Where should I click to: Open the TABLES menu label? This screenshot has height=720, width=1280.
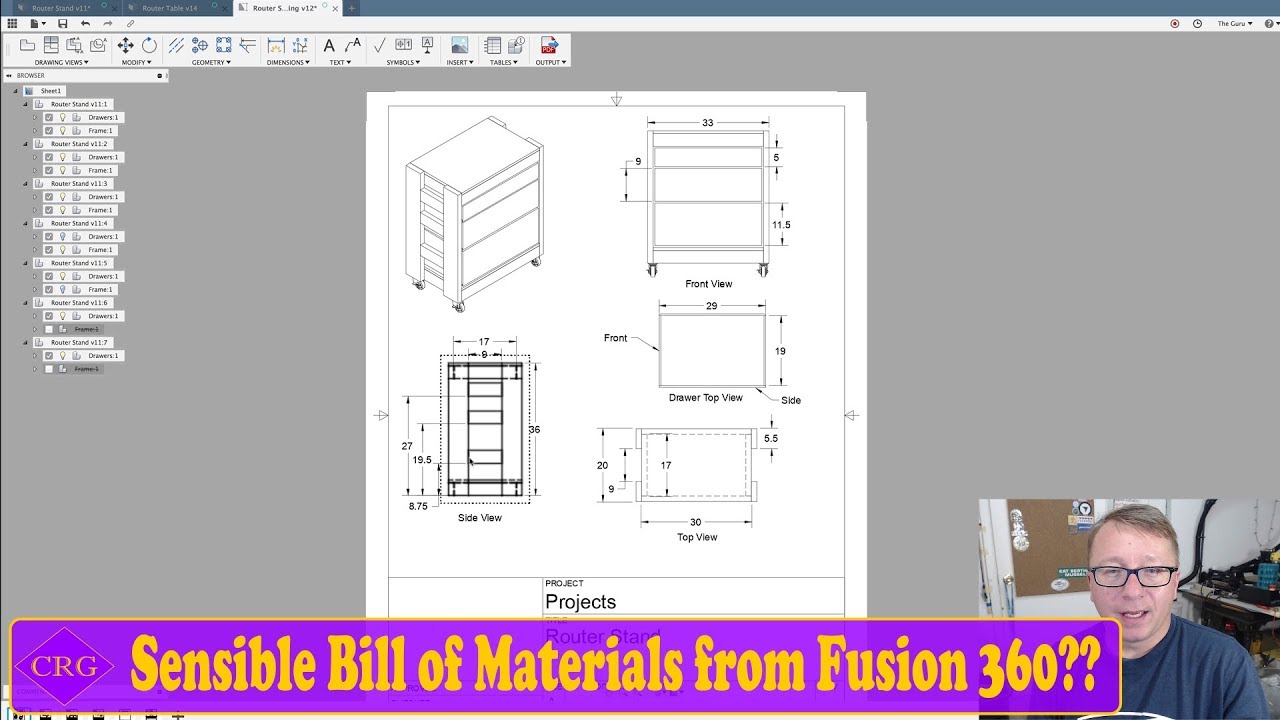[x=504, y=62]
